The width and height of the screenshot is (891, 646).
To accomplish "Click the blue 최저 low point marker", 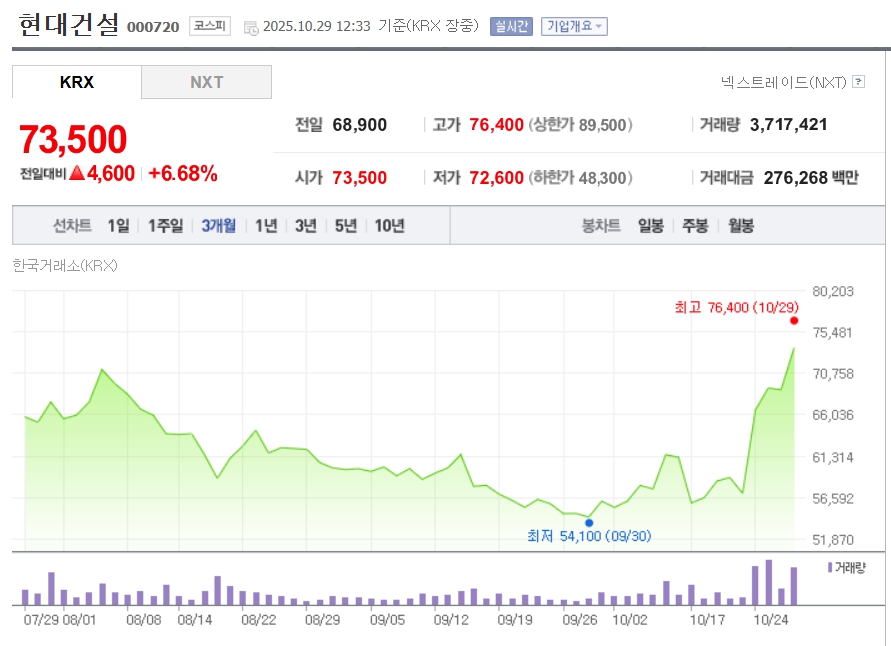I will [589, 522].
